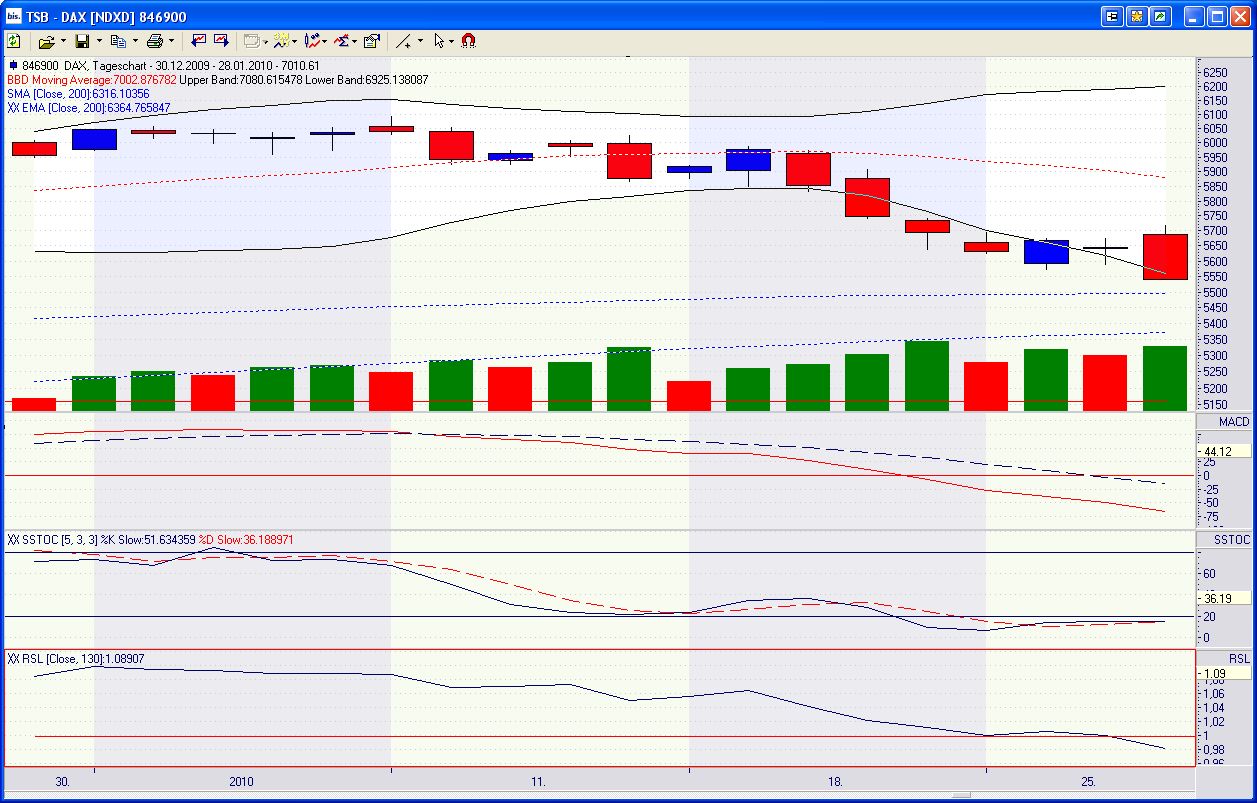The width and height of the screenshot is (1257, 803).
Task: Click the refresh chart data icon
Action: click(14, 40)
